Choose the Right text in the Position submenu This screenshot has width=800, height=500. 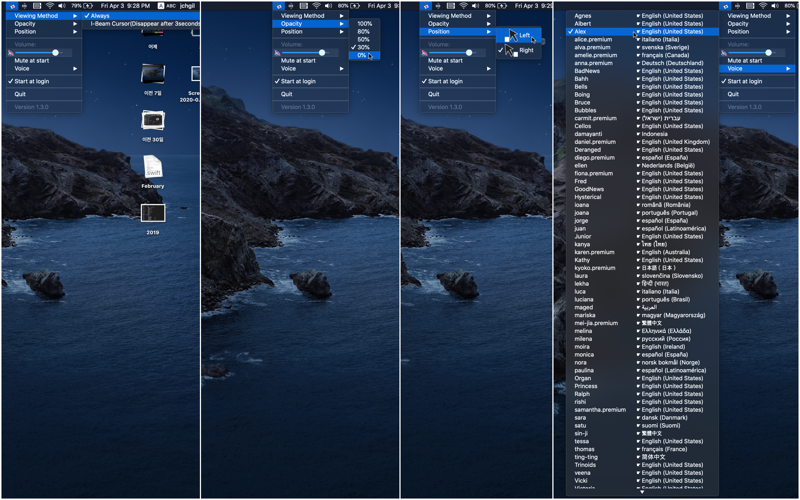527,50
